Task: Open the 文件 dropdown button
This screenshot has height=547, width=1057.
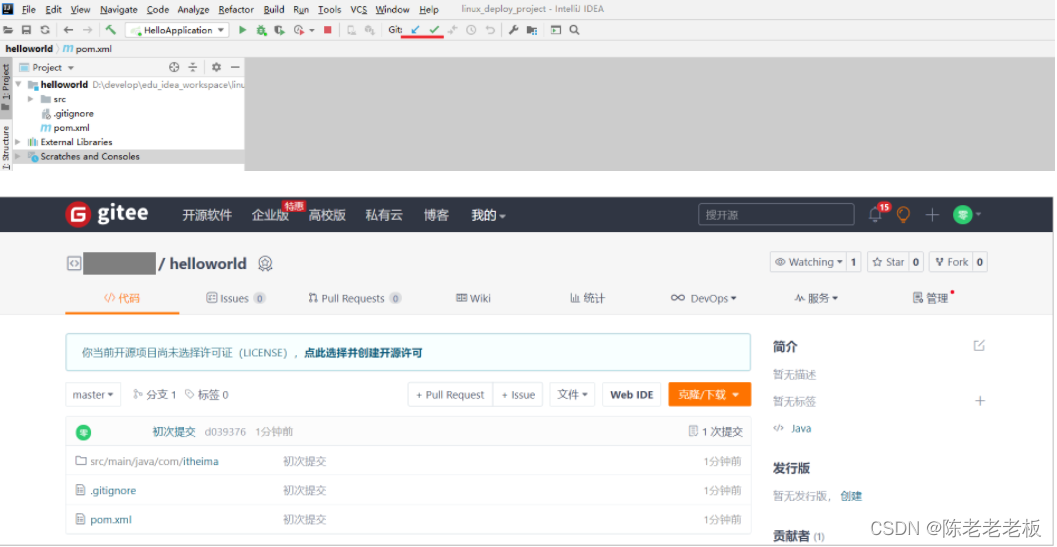Action: [572, 395]
